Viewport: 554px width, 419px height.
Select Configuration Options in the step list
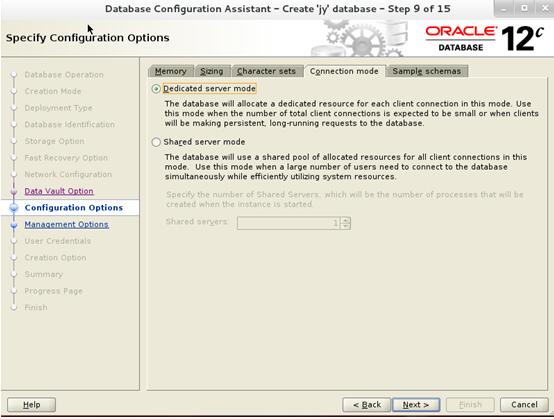(x=74, y=208)
